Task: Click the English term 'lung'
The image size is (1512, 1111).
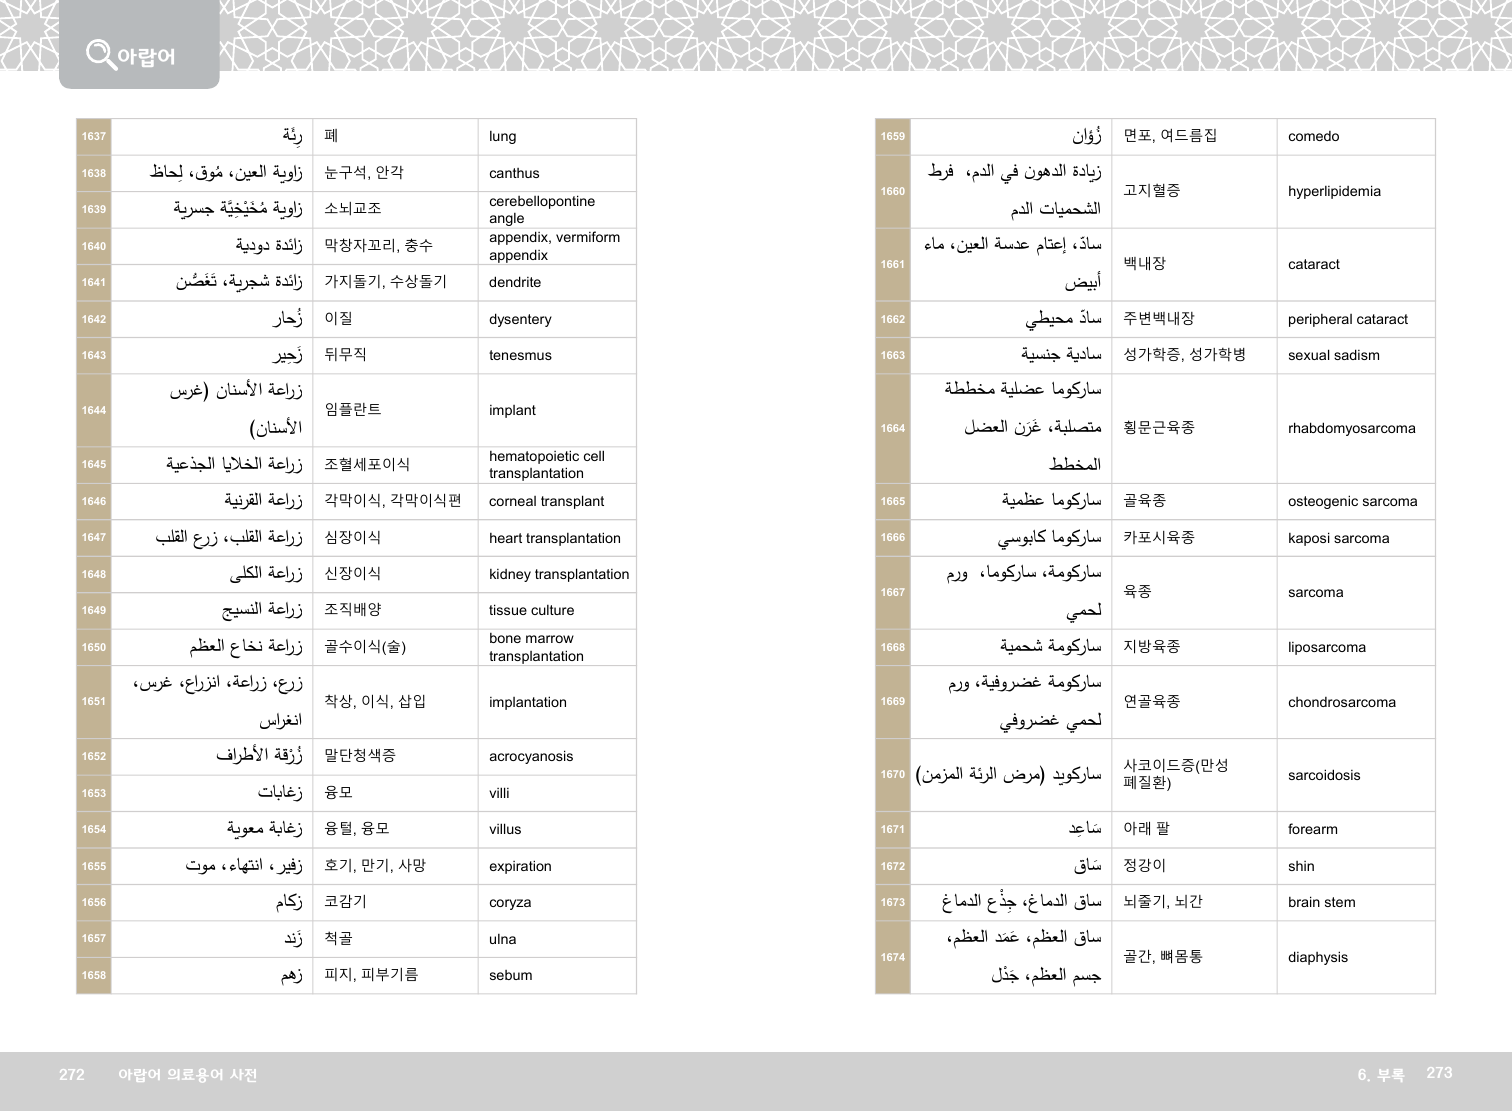Action: (x=502, y=137)
